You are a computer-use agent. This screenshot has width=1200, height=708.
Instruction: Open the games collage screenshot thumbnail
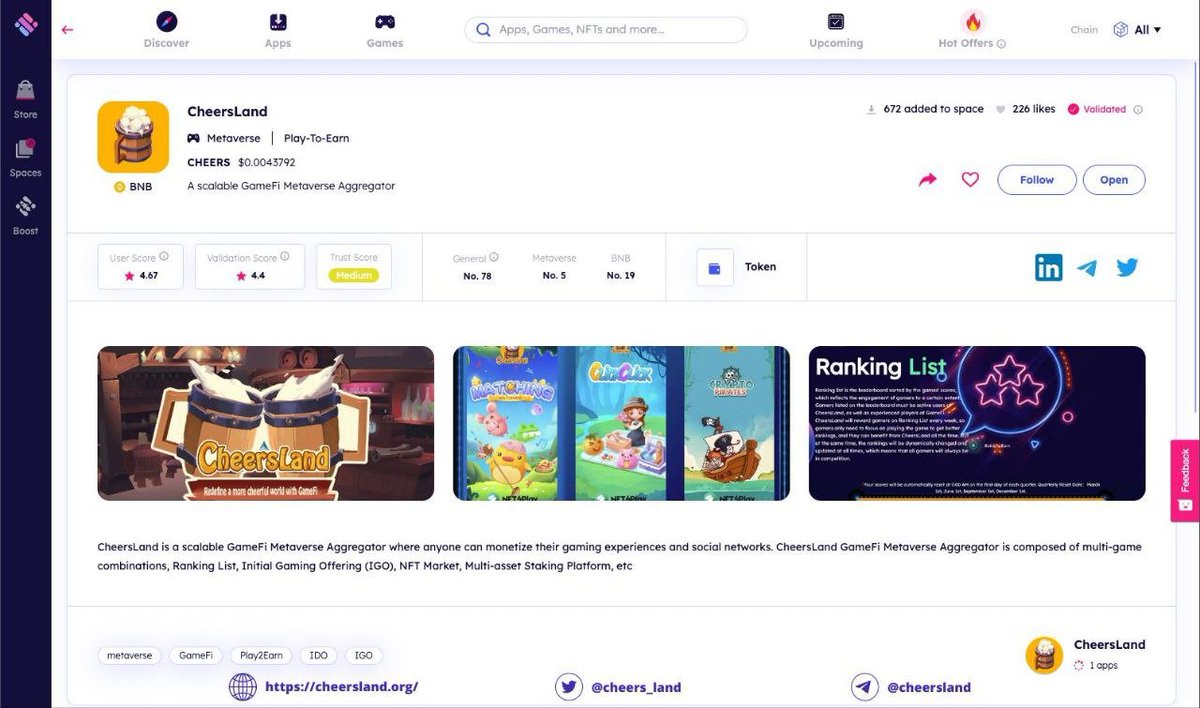621,423
